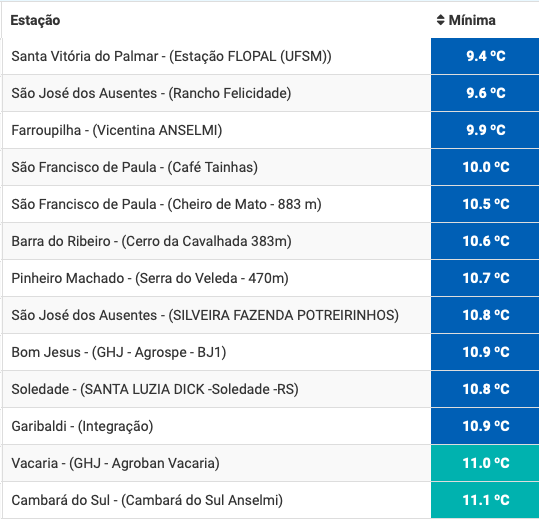Click the Mínima column header label
The width and height of the screenshot is (539, 519).
tap(472, 20)
